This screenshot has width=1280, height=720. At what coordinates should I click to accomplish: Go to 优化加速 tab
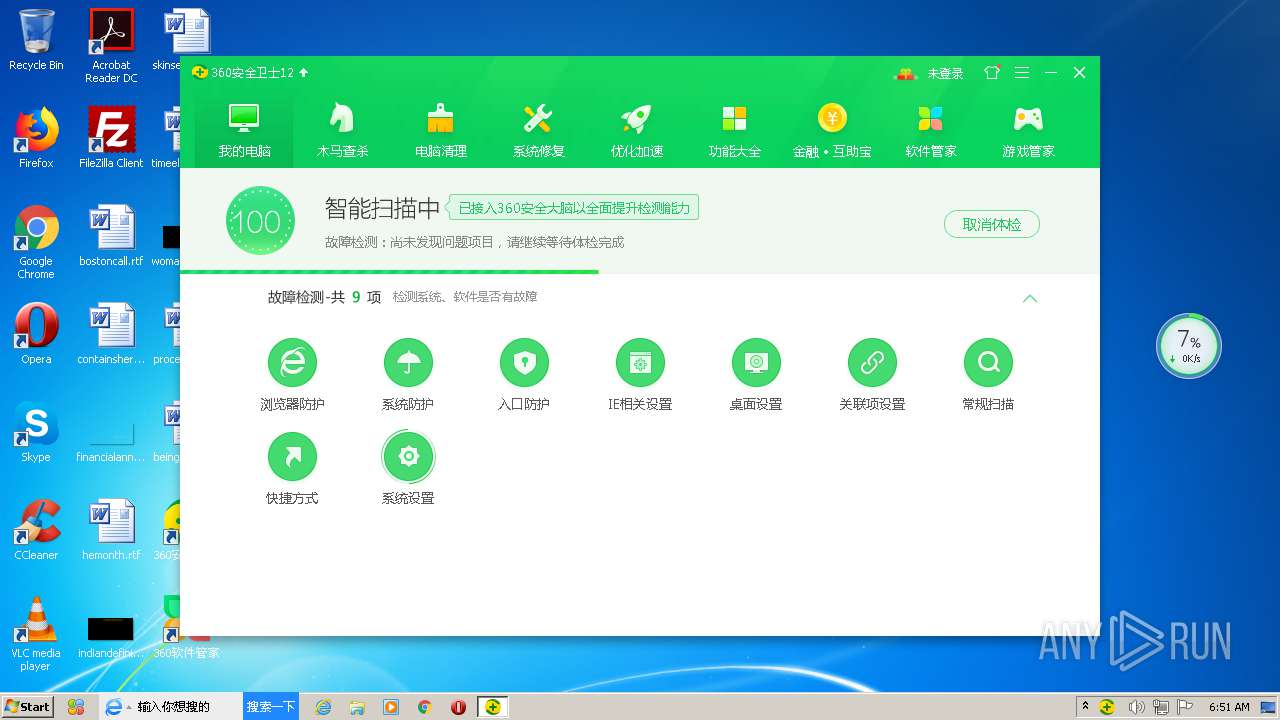coord(636,130)
